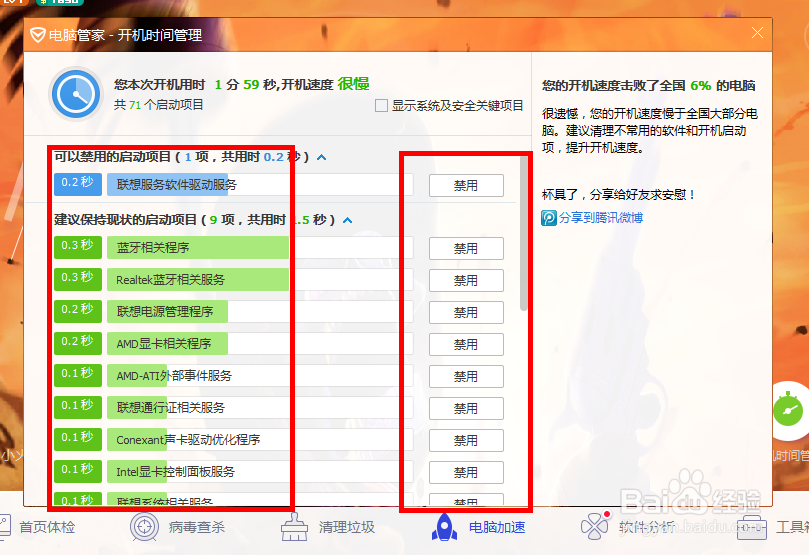Click the startup list vertical scrollbar

pos(524,233)
